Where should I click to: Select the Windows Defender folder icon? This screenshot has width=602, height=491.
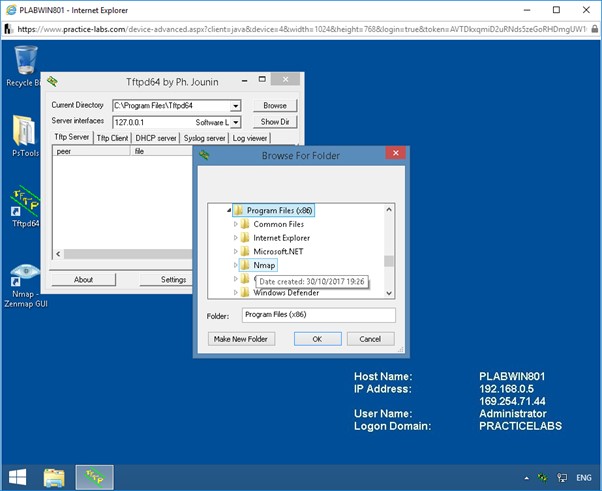point(245,293)
